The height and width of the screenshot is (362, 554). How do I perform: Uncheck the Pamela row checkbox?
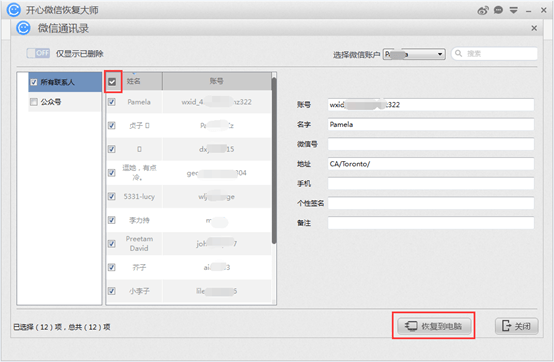click(x=112, y=102)
